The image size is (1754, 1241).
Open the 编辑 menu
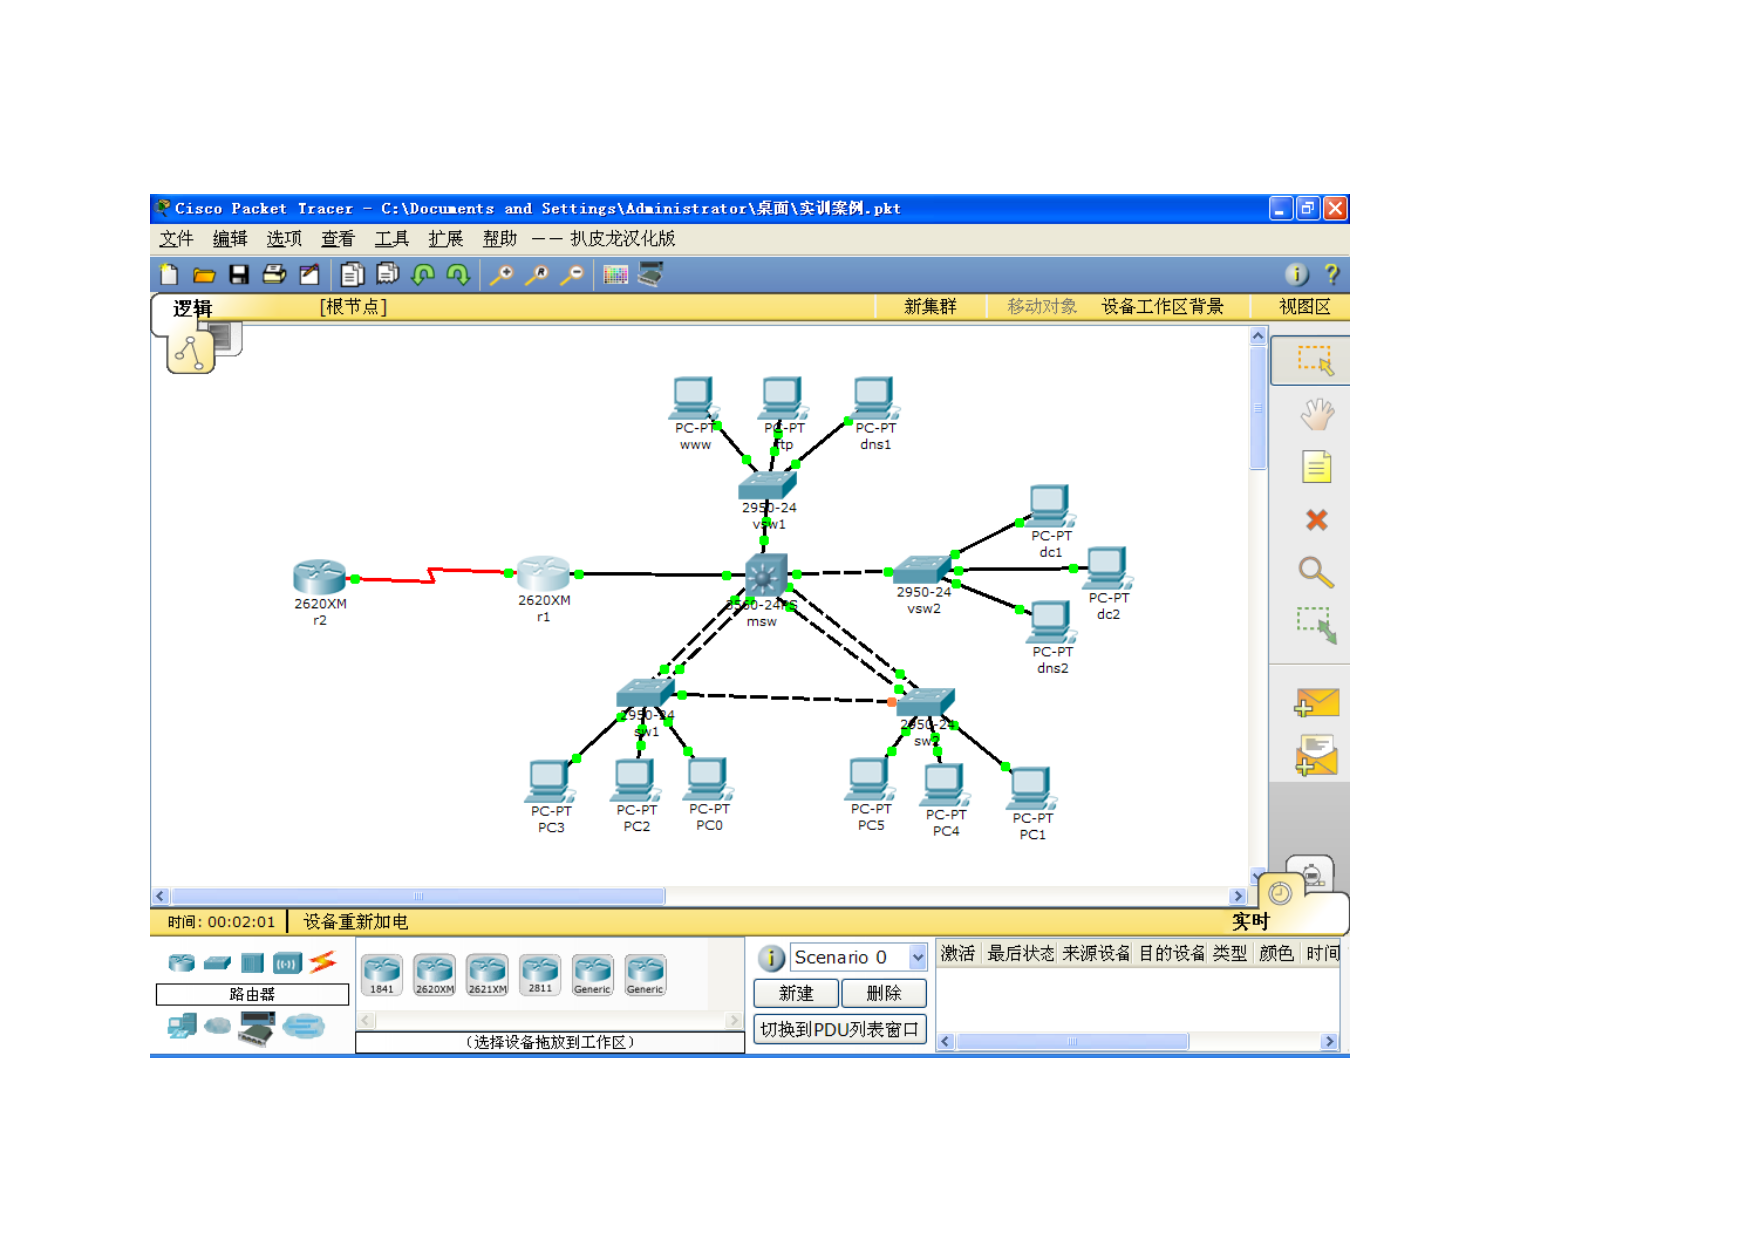pos(230,239)
